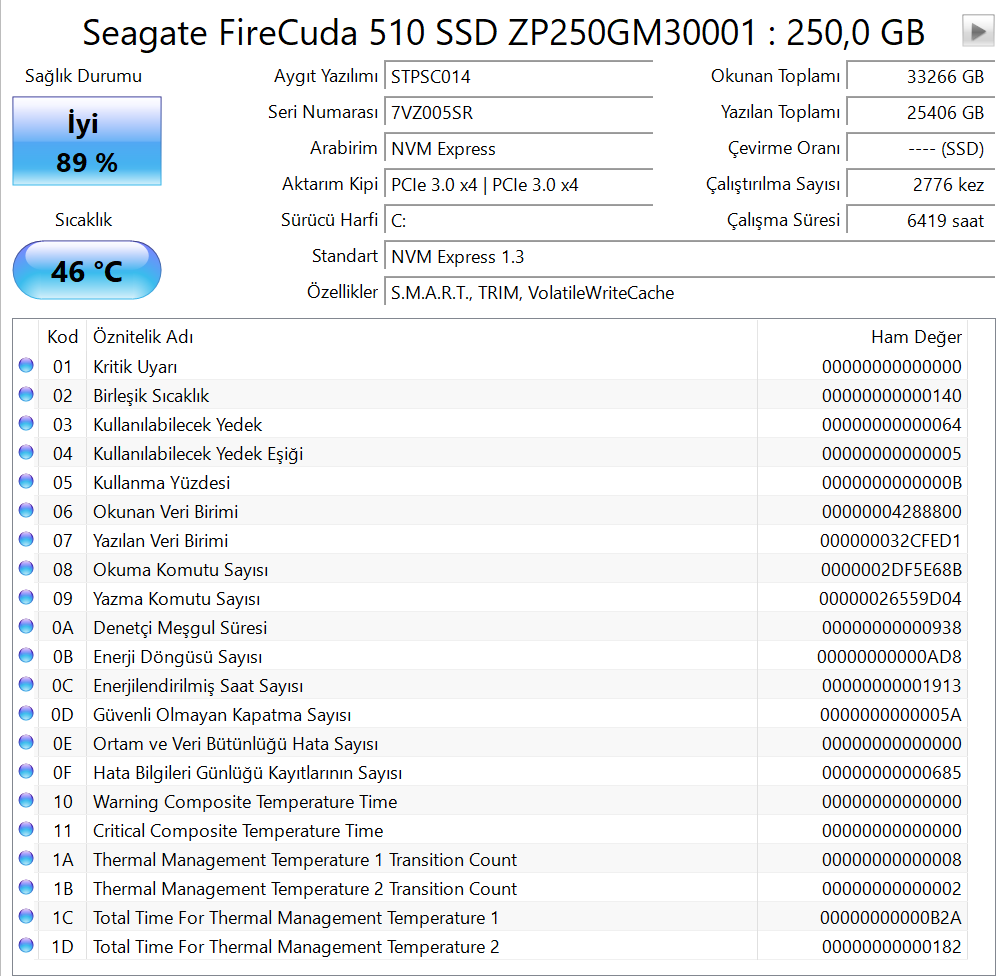Image resolution: width=1005 pixels, height=976 pixels.
Task: Click the Seri Numarası field
Action: (518, 113)
